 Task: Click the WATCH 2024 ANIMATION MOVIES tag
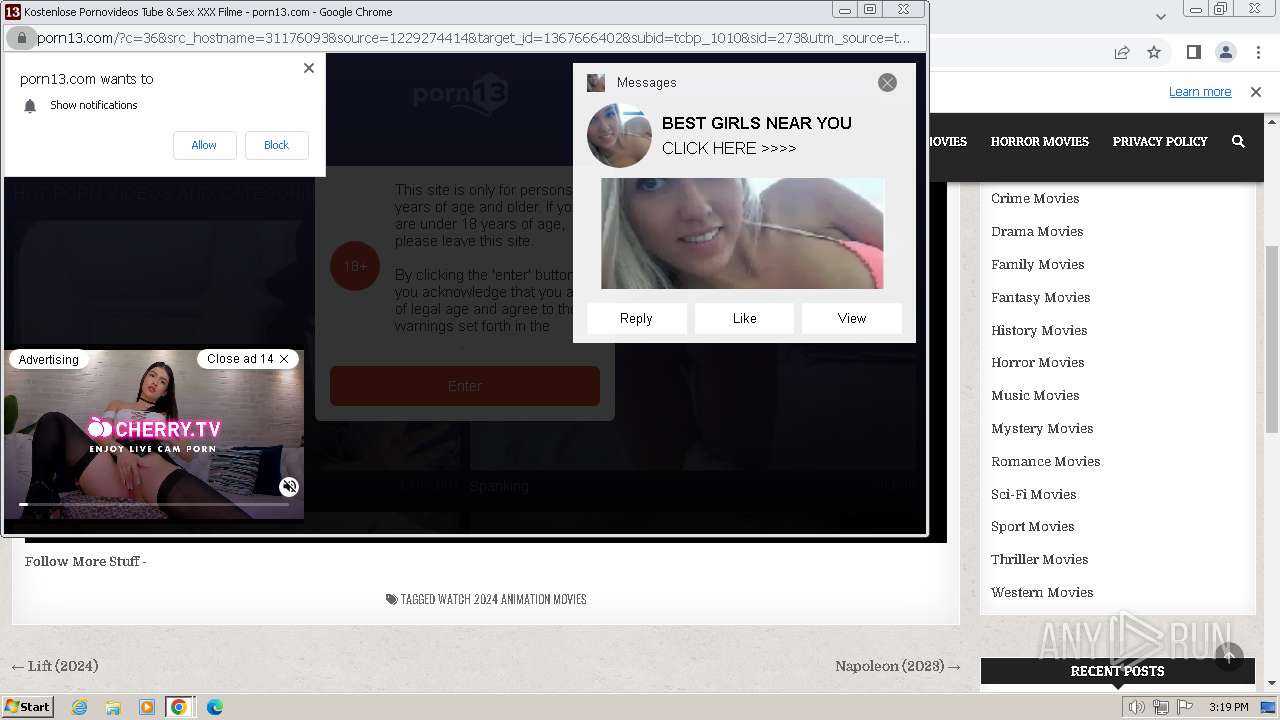coord(512,600)
